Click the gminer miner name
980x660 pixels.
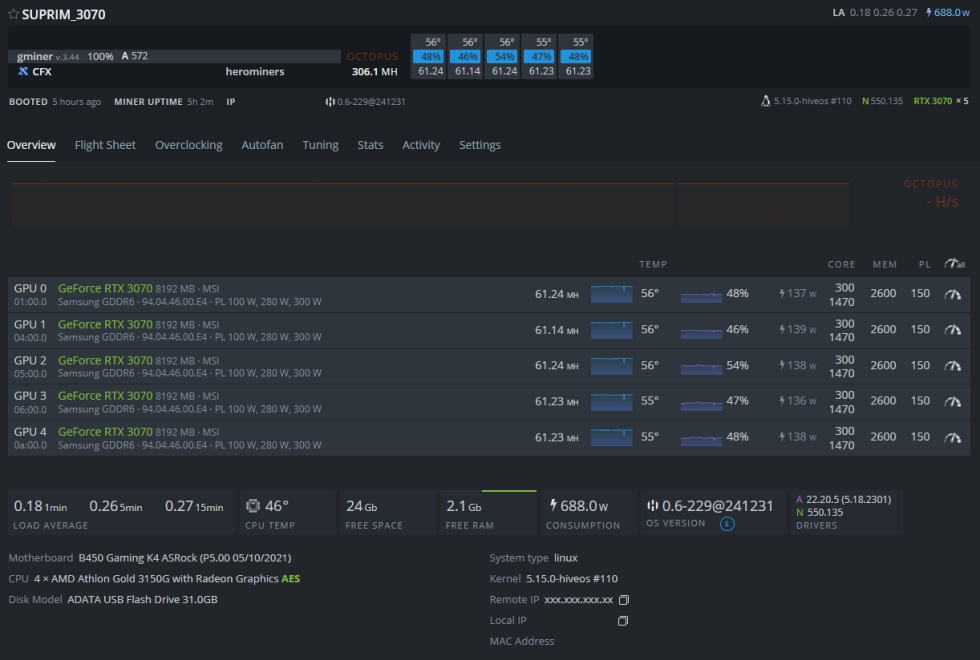coord(34,56)
